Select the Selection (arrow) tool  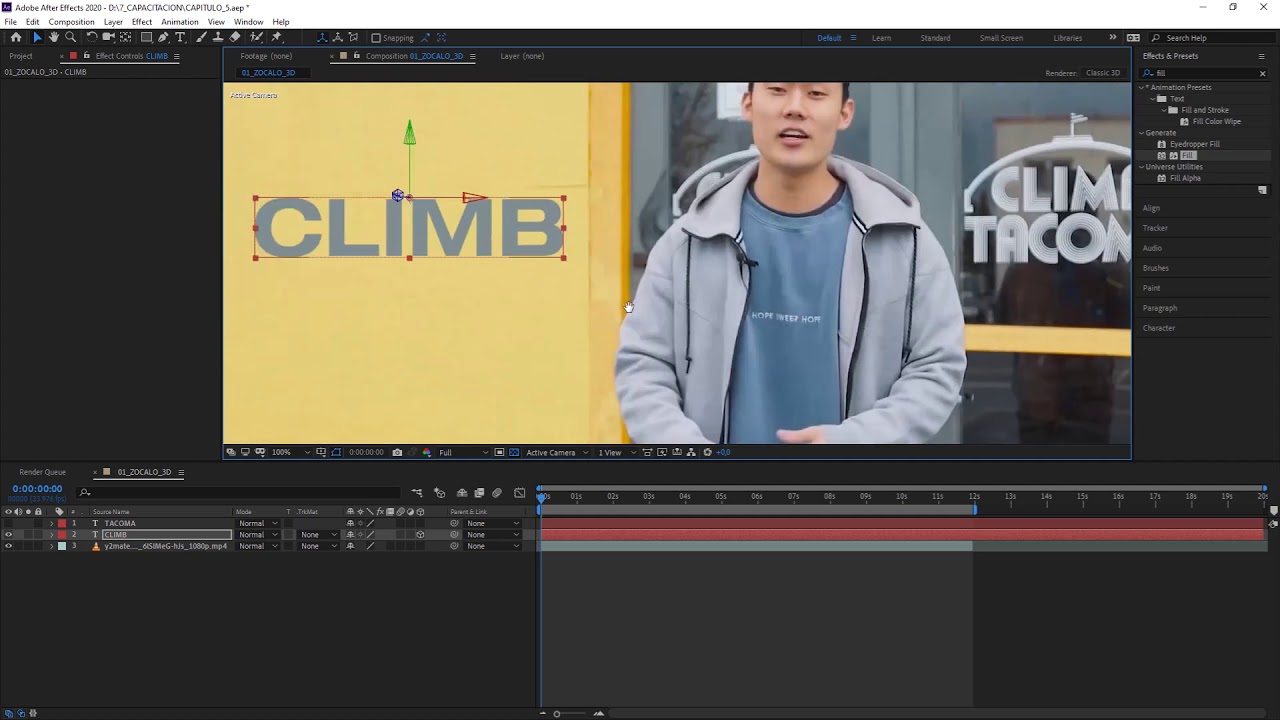tap(38, 37)
